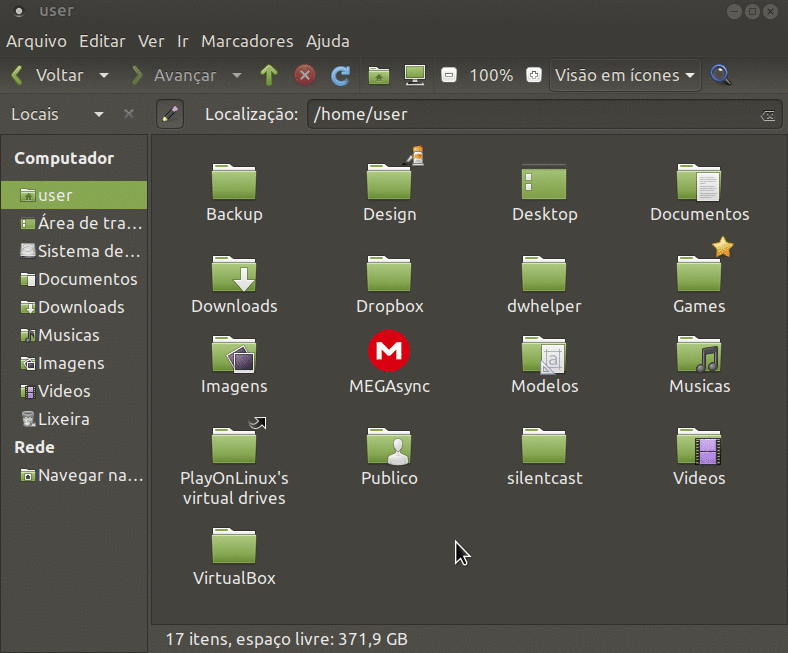Reload the current folder view
788x653 pixels.
pos(341,75)
